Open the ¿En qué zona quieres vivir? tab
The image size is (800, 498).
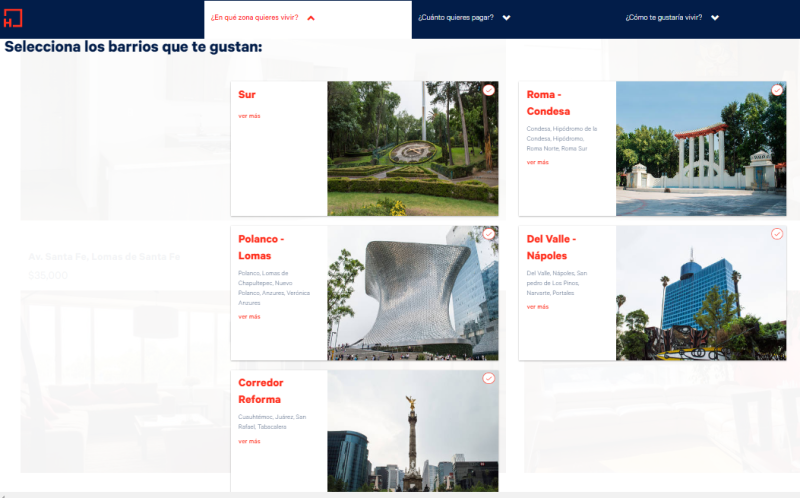(255, 18)
